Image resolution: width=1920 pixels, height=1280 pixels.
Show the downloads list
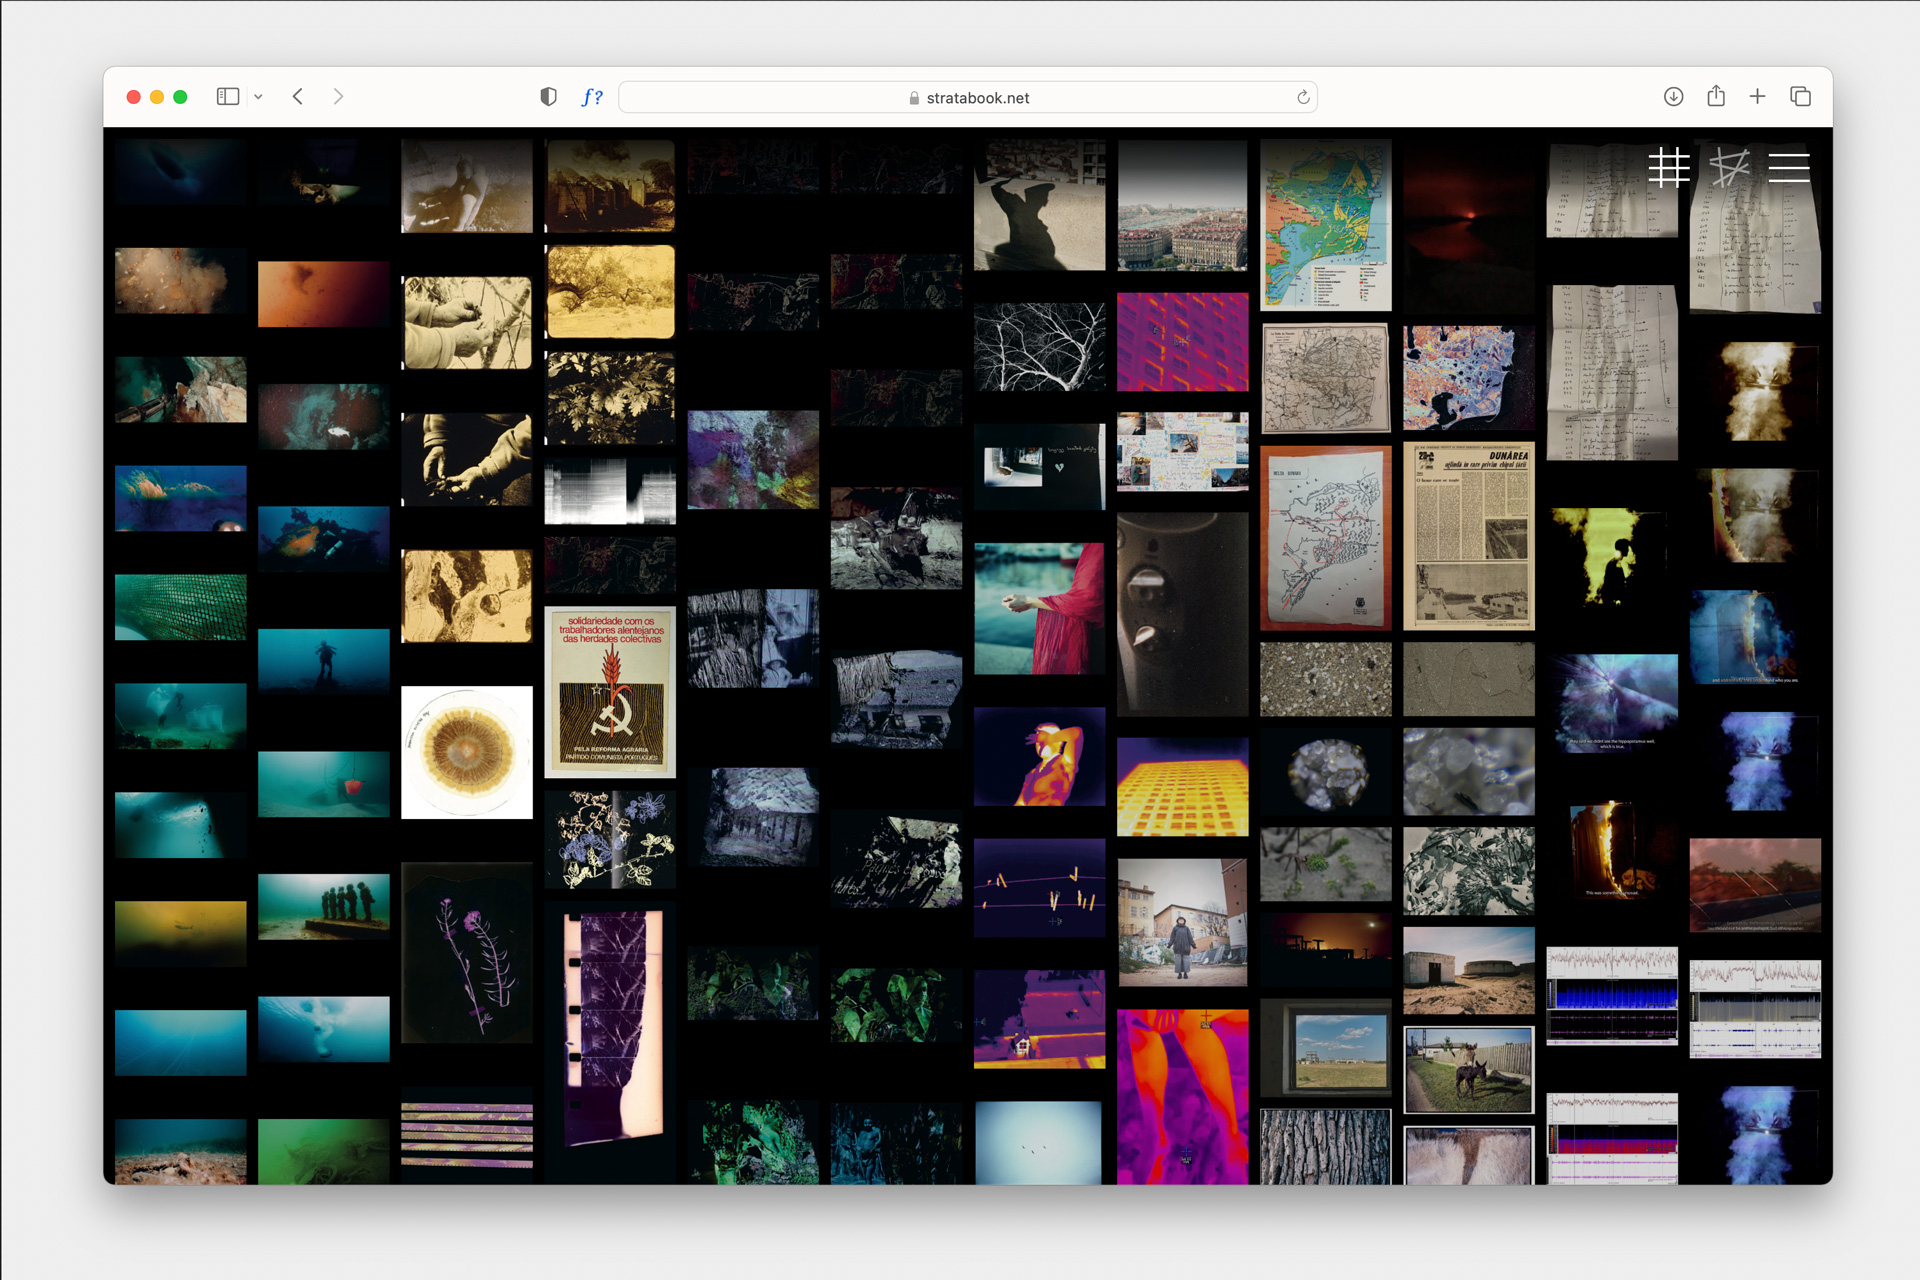1673,97
